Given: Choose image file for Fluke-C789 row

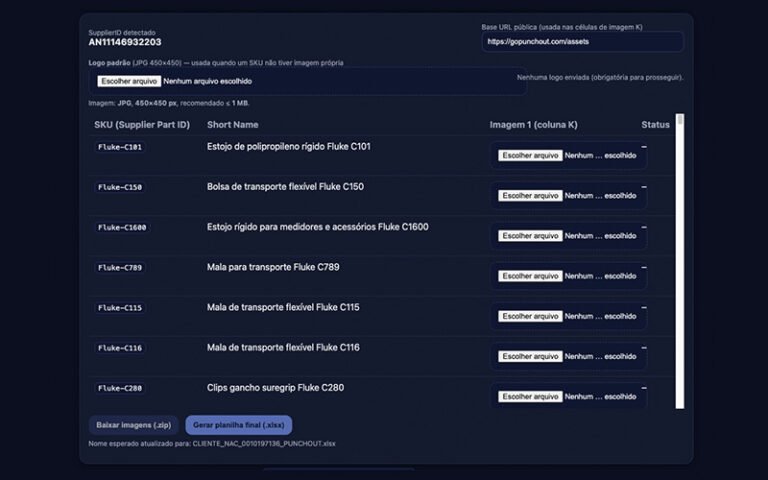Looking at the screenshot, I should point(530,276).
